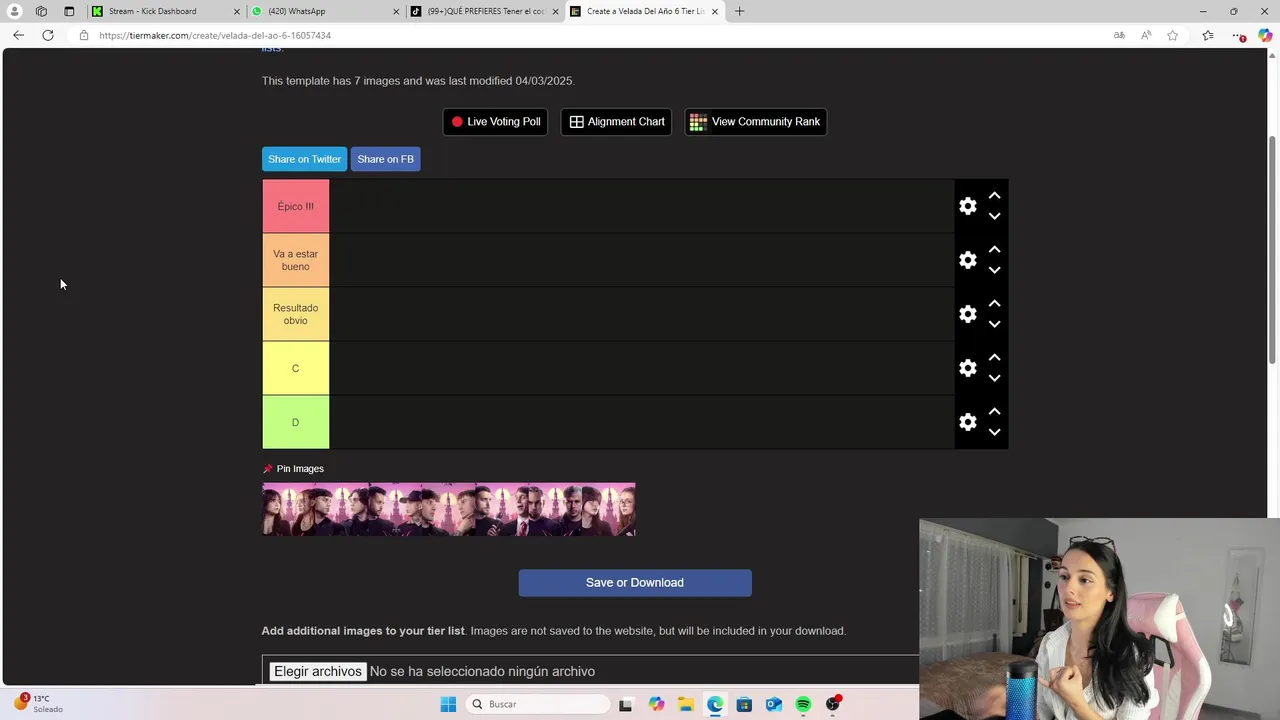Open Task View on taskbar

click(x=625, y=704)
